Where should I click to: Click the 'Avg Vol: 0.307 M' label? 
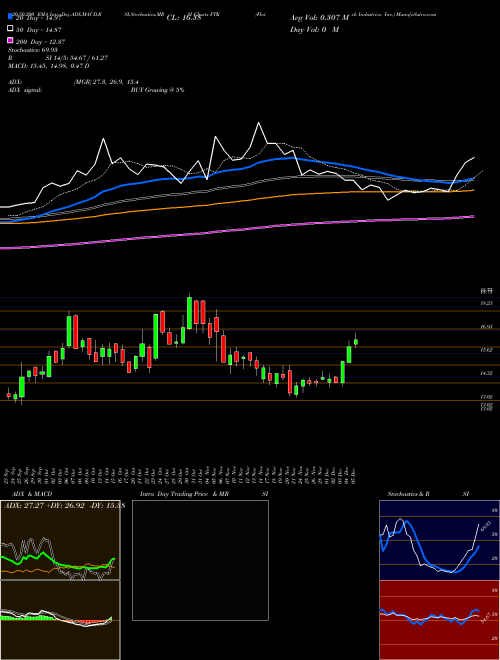[320, 18]
